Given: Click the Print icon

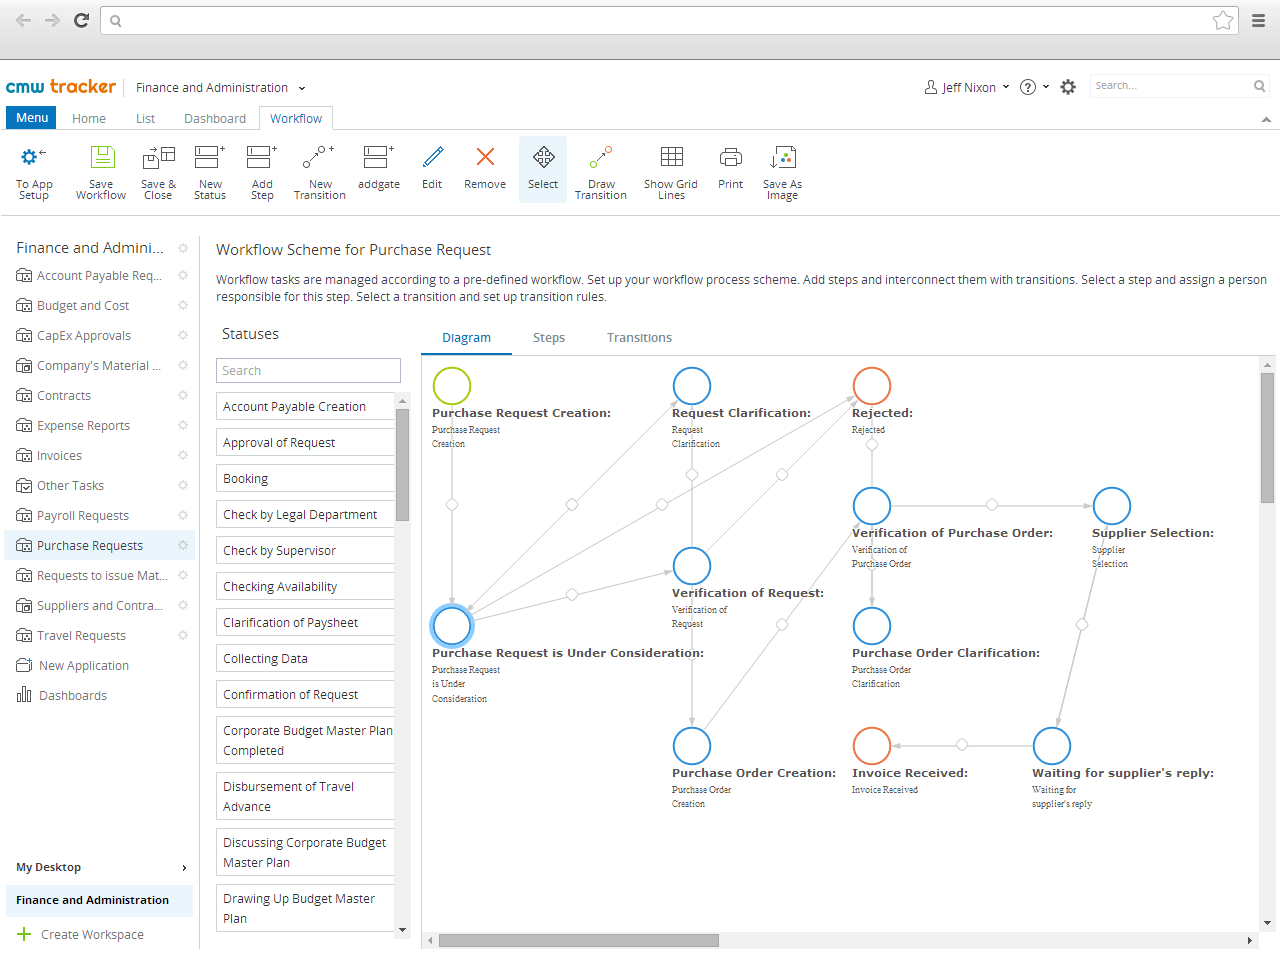Looking at the screenshot, I should 730,170.
